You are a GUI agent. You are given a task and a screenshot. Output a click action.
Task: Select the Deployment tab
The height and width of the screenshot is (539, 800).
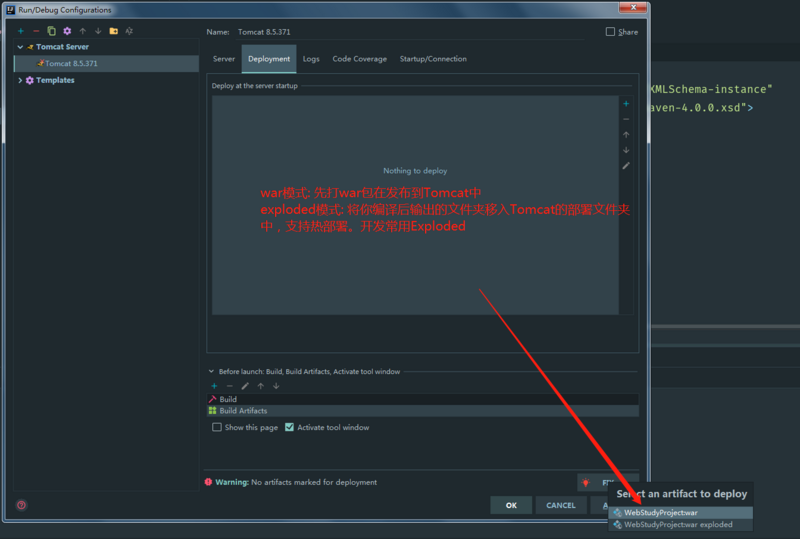pyautogui.click(x=269, y=59)
